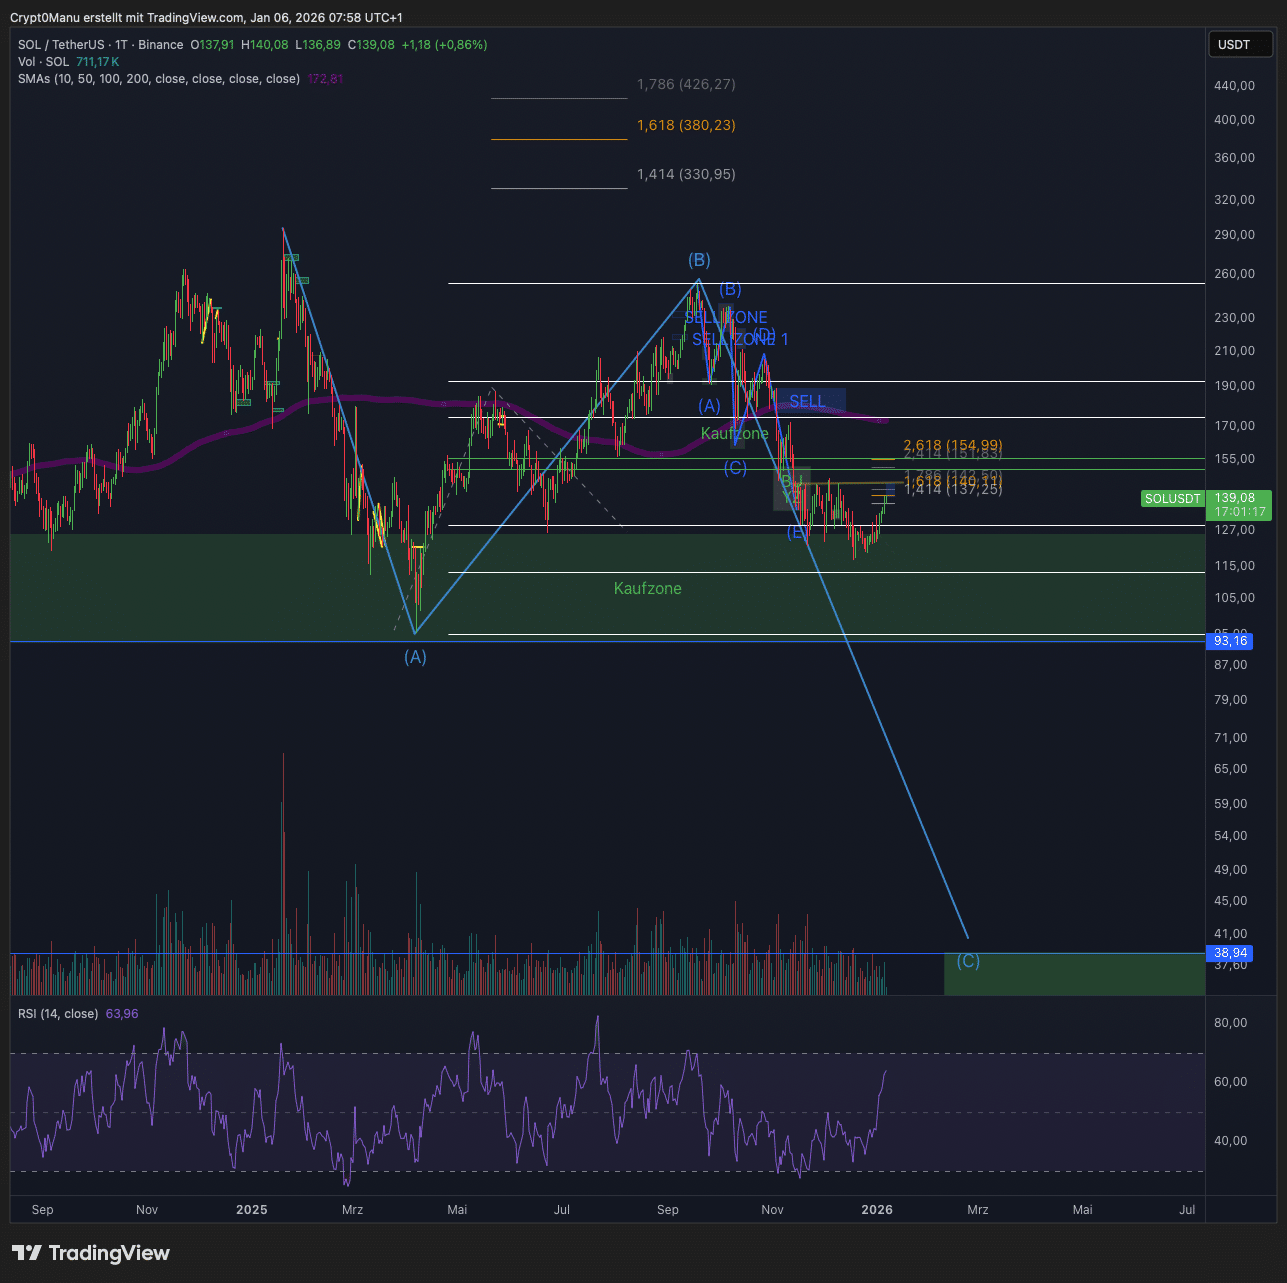Select the large green Kaufzone label
Viewport: 1287px width, 1283px height.
[647, 589]
